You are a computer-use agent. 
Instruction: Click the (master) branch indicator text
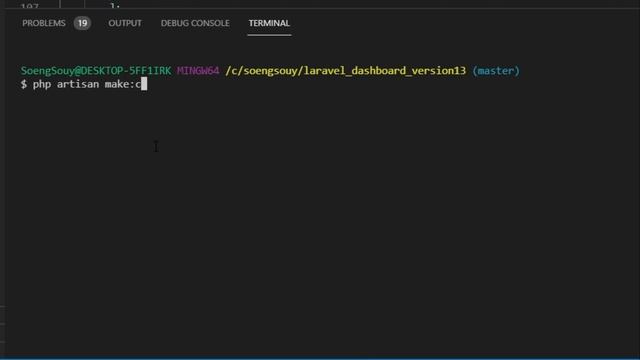point(496,71)
